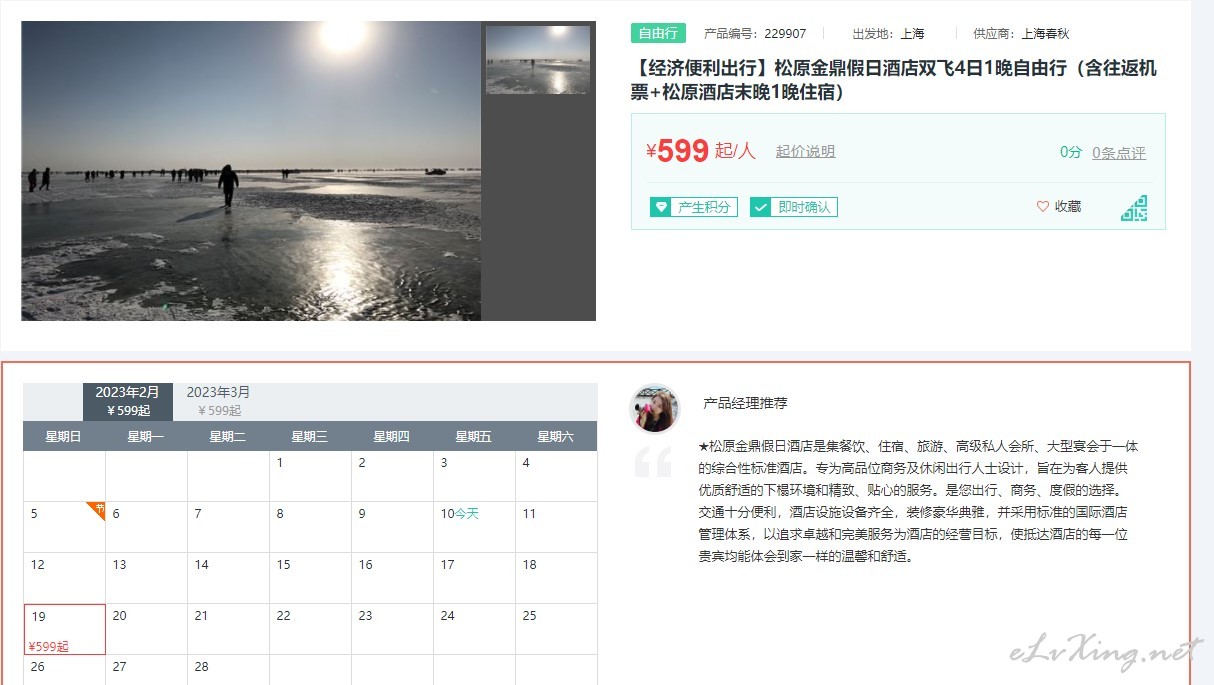Click the orange holiday marker on the 5th

[97, 509]
